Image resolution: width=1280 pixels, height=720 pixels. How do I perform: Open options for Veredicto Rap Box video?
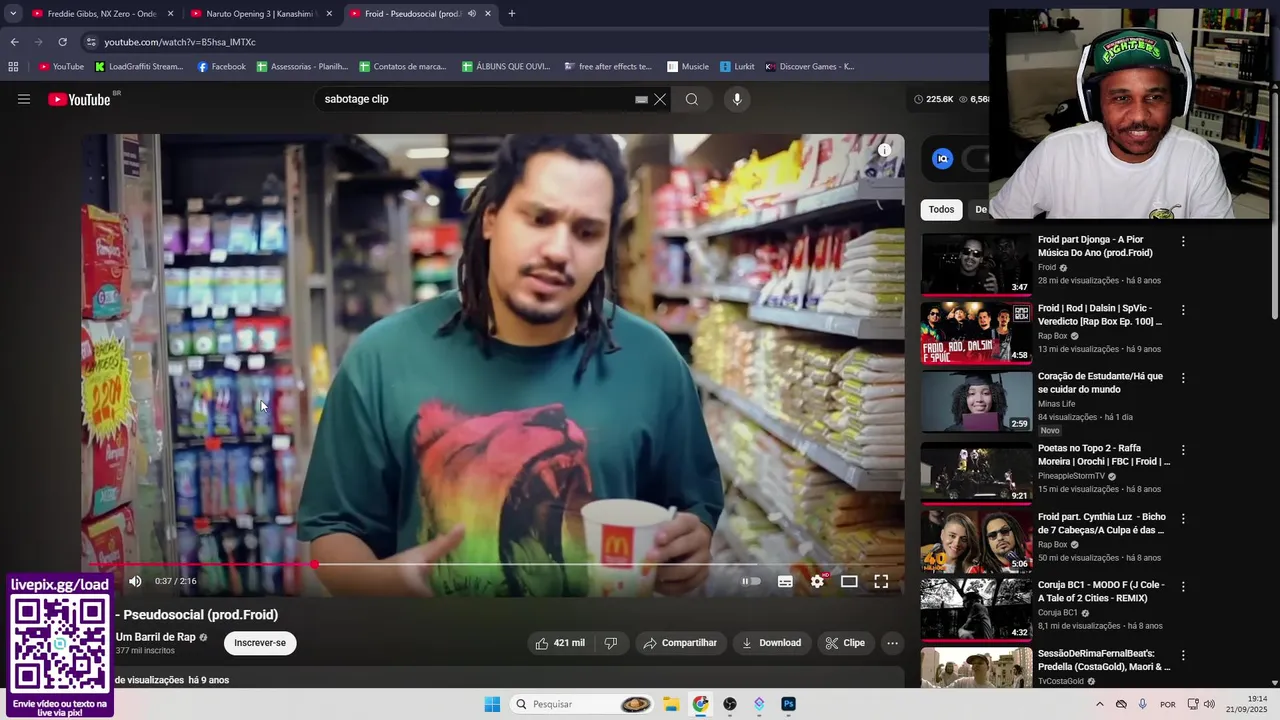[x=1183, y=310]
